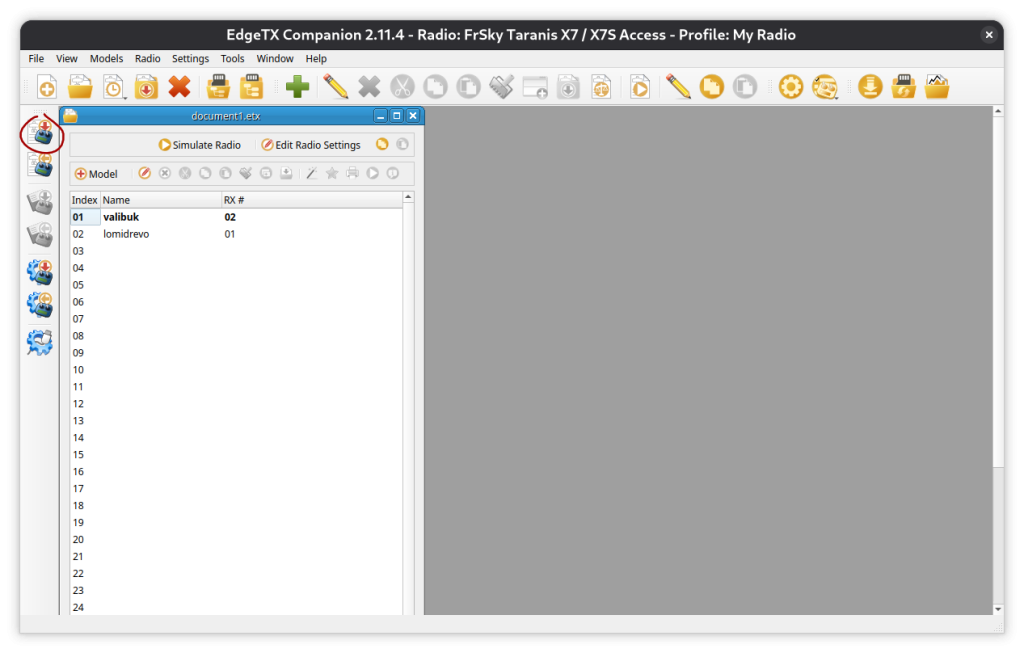Open the Radio menu
1024x653 pixels.
[x=147, y=59]
